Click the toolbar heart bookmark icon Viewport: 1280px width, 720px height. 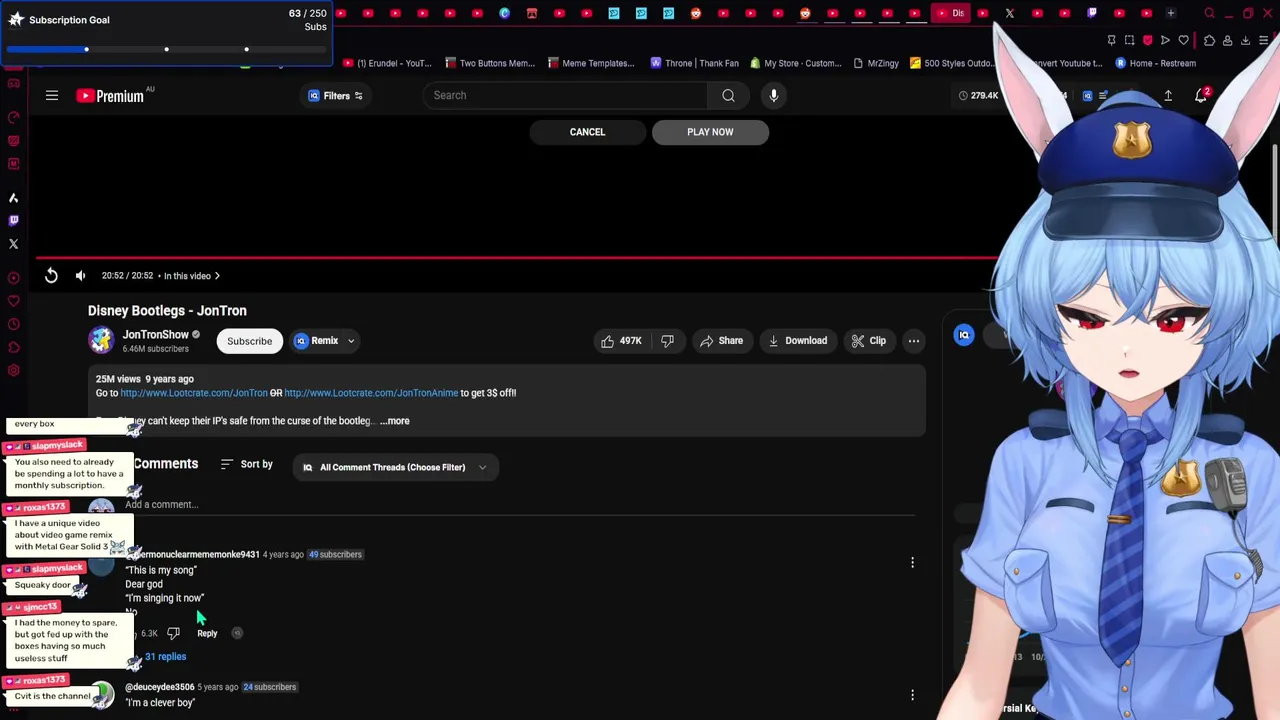(x=1183, y=41)
